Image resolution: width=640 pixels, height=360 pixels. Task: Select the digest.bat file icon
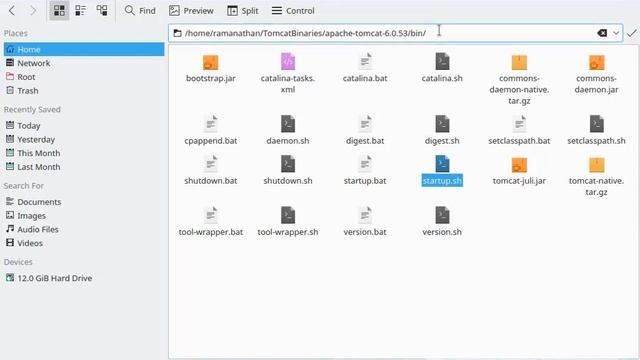coord(365,124)
